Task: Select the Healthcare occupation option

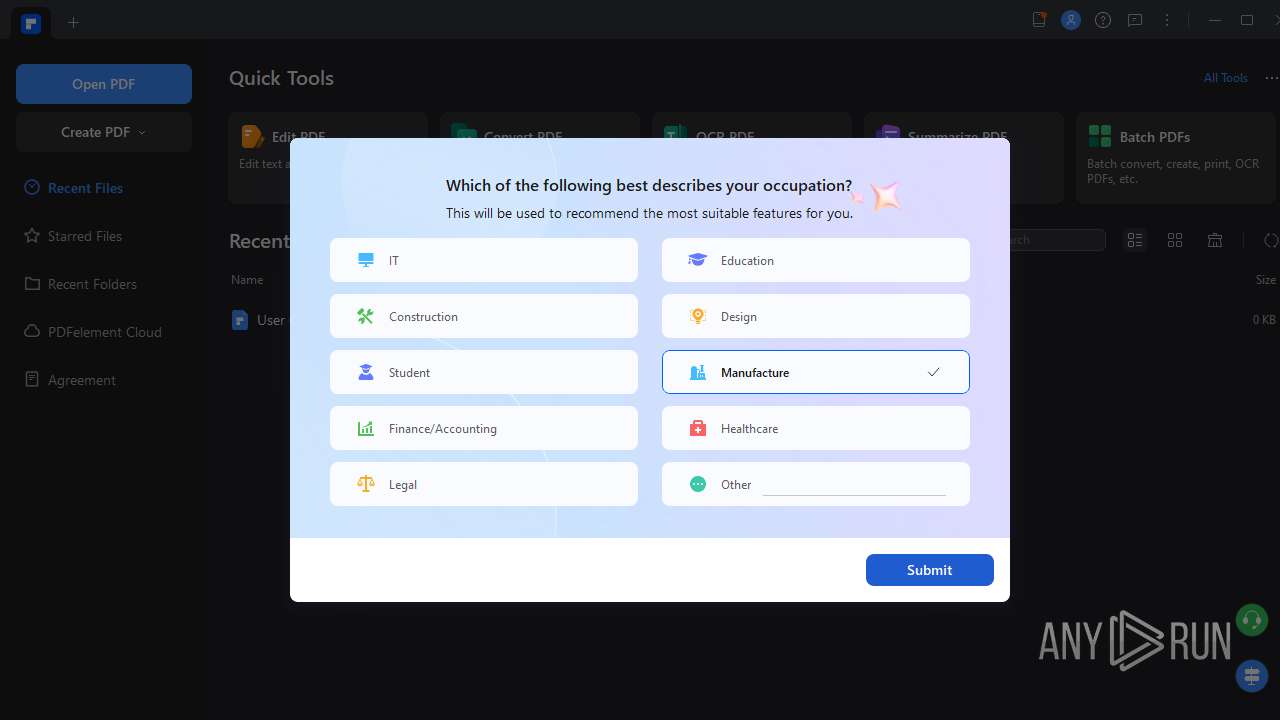Action: click(x=816, y=428)
